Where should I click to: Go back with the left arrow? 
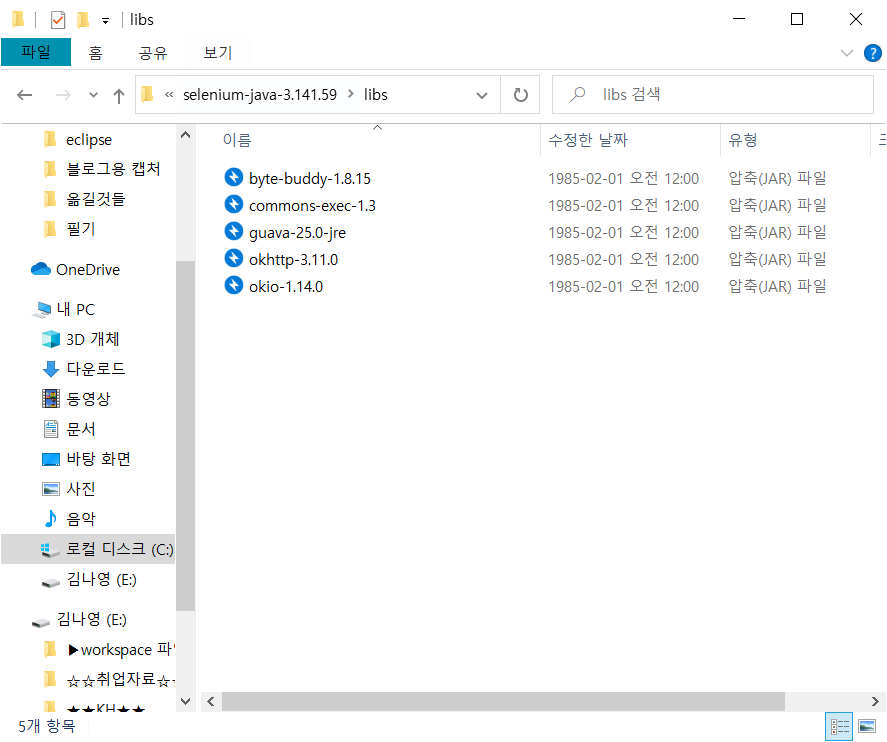pyautogui.click(x=24, y=95)
